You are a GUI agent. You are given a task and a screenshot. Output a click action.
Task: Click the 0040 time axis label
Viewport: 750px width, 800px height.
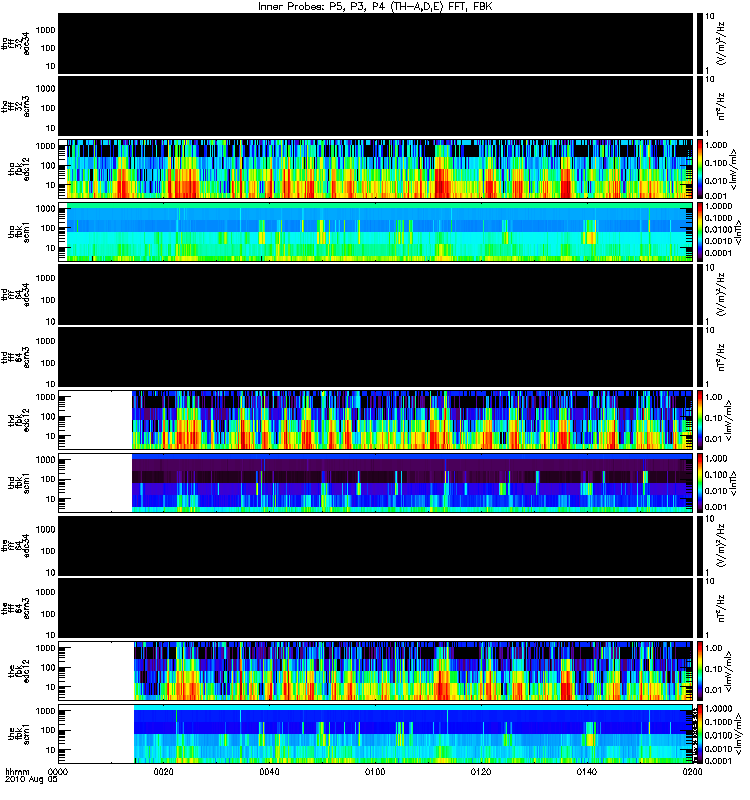coord(269,771)
